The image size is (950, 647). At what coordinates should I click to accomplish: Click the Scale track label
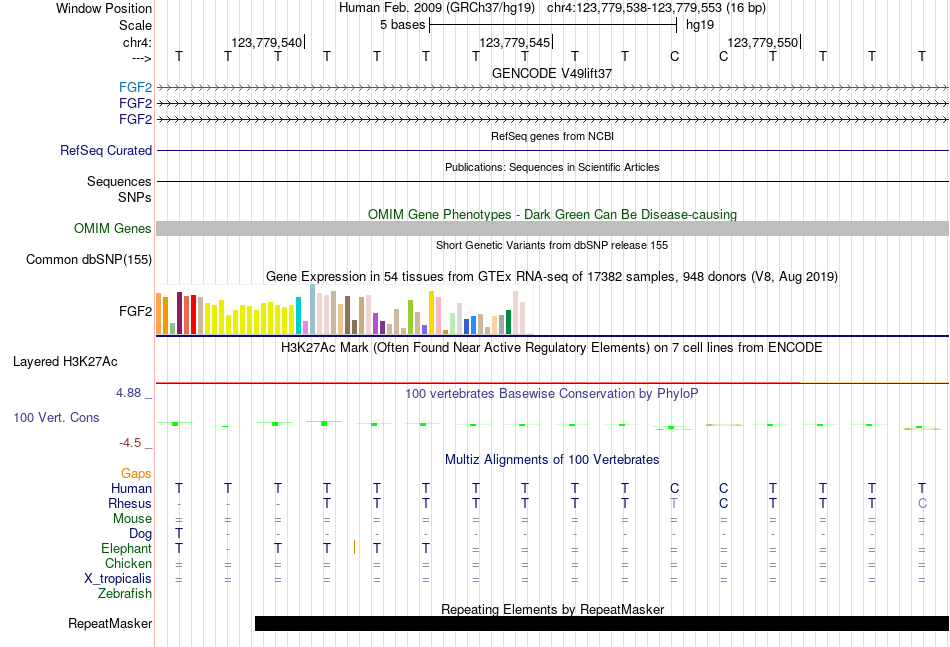135,25
